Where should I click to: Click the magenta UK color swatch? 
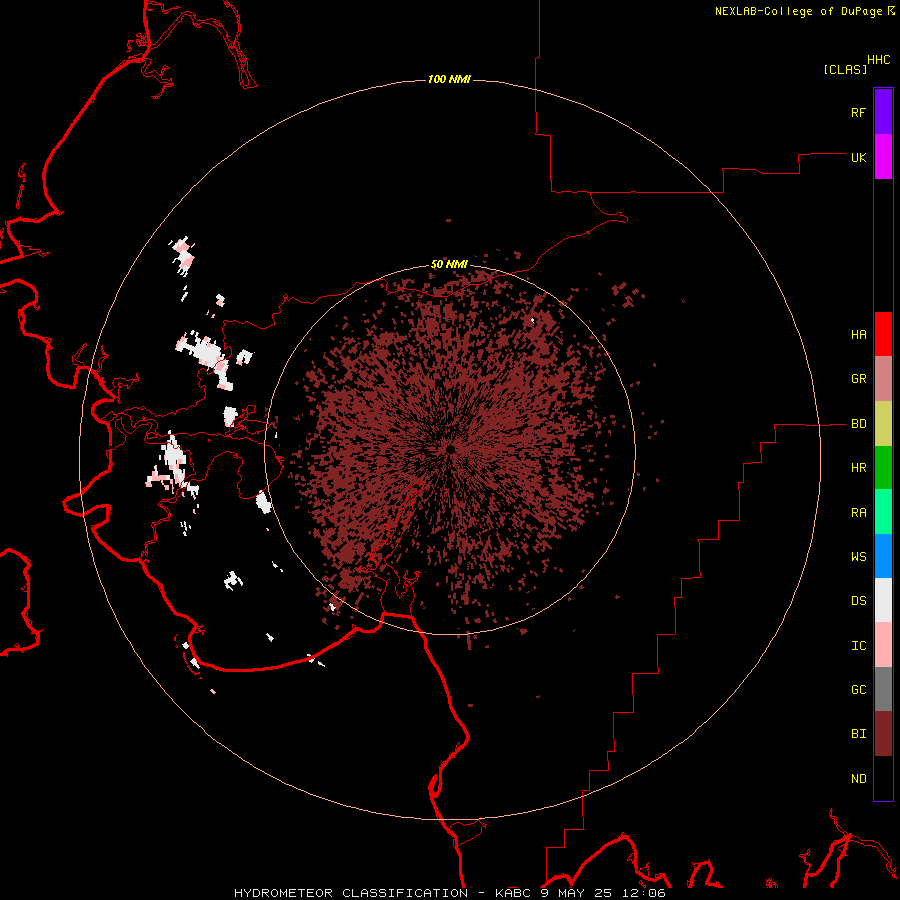[883, 157]
